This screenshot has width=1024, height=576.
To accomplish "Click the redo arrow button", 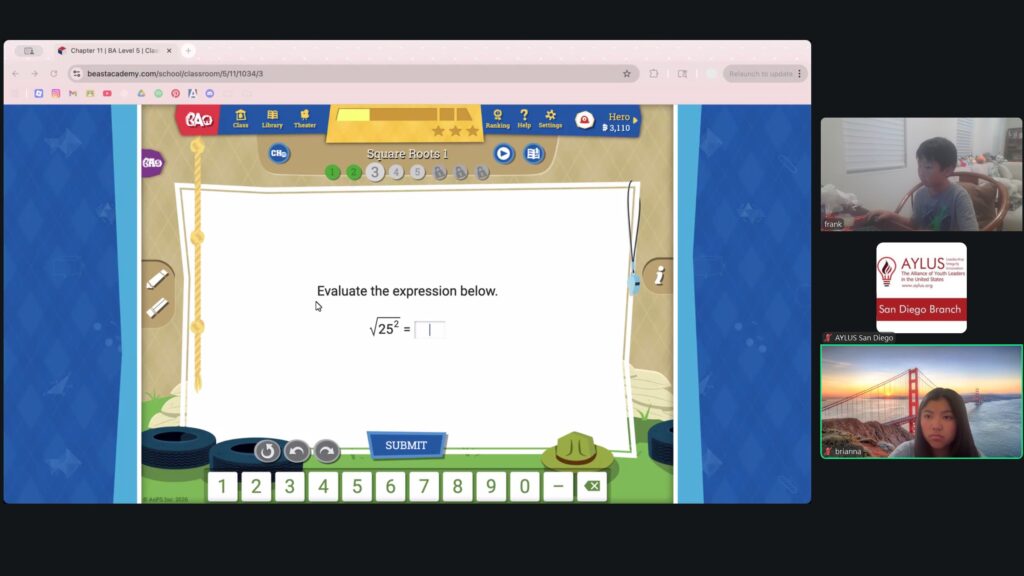I will point(327,451).
